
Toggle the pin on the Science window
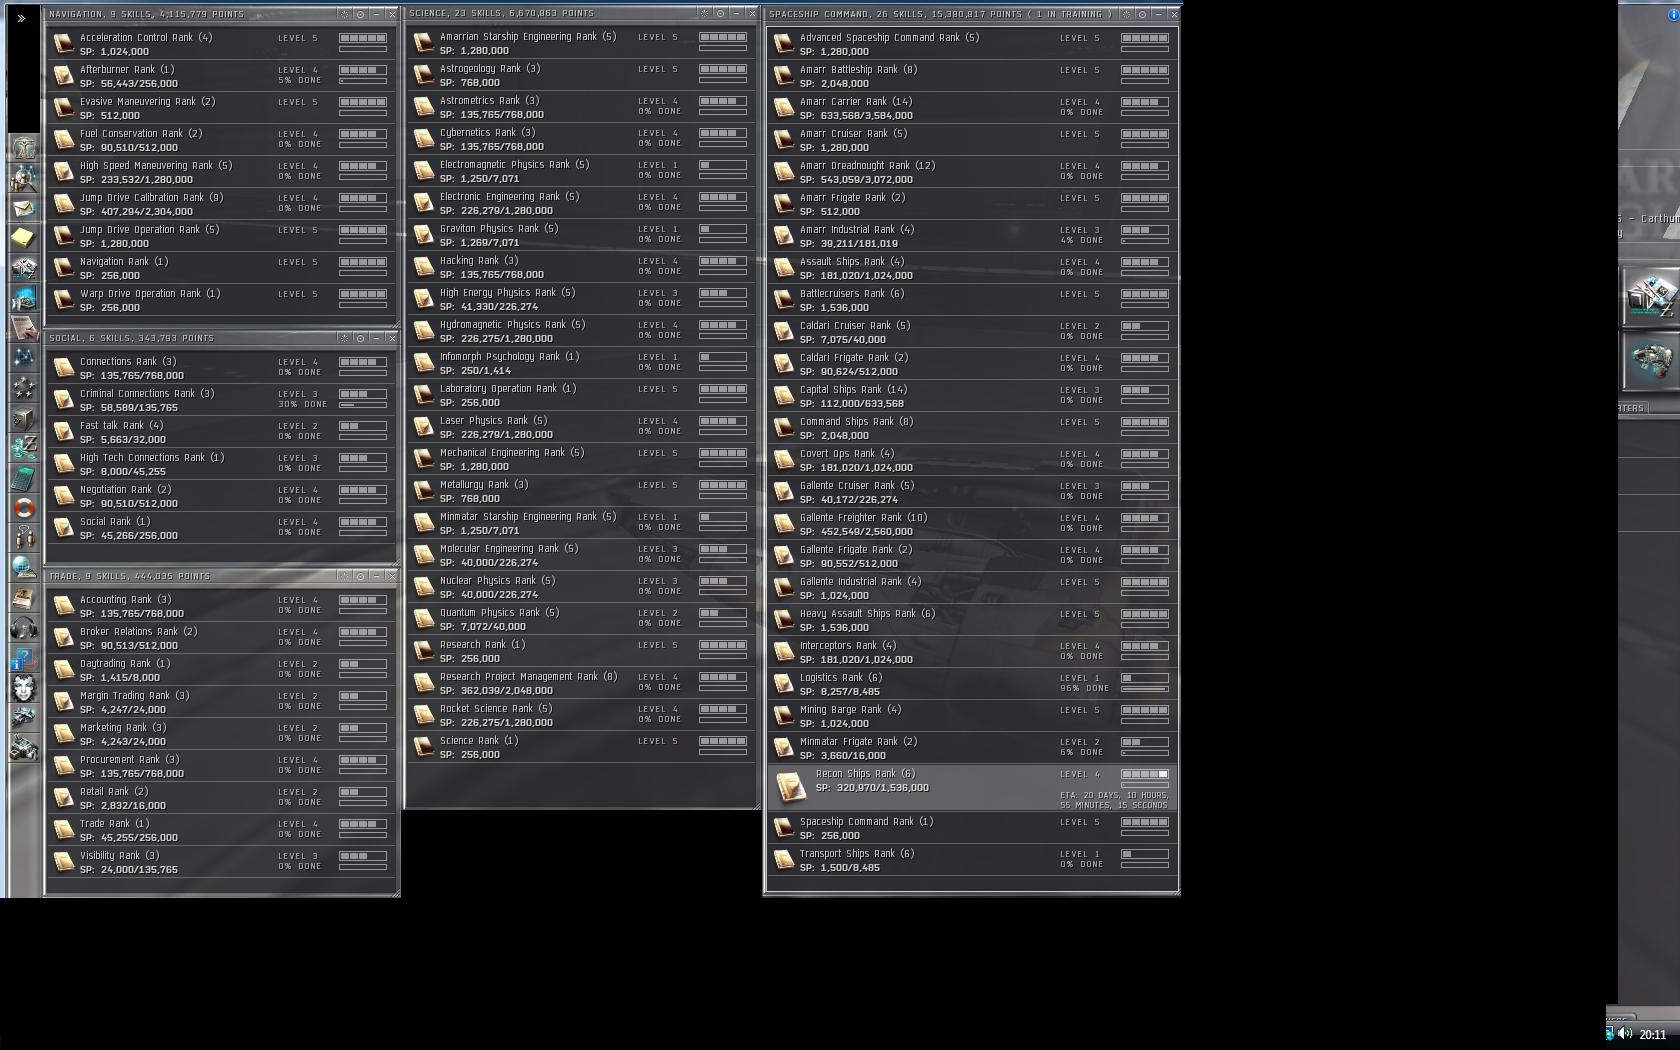tap(705, 13)
